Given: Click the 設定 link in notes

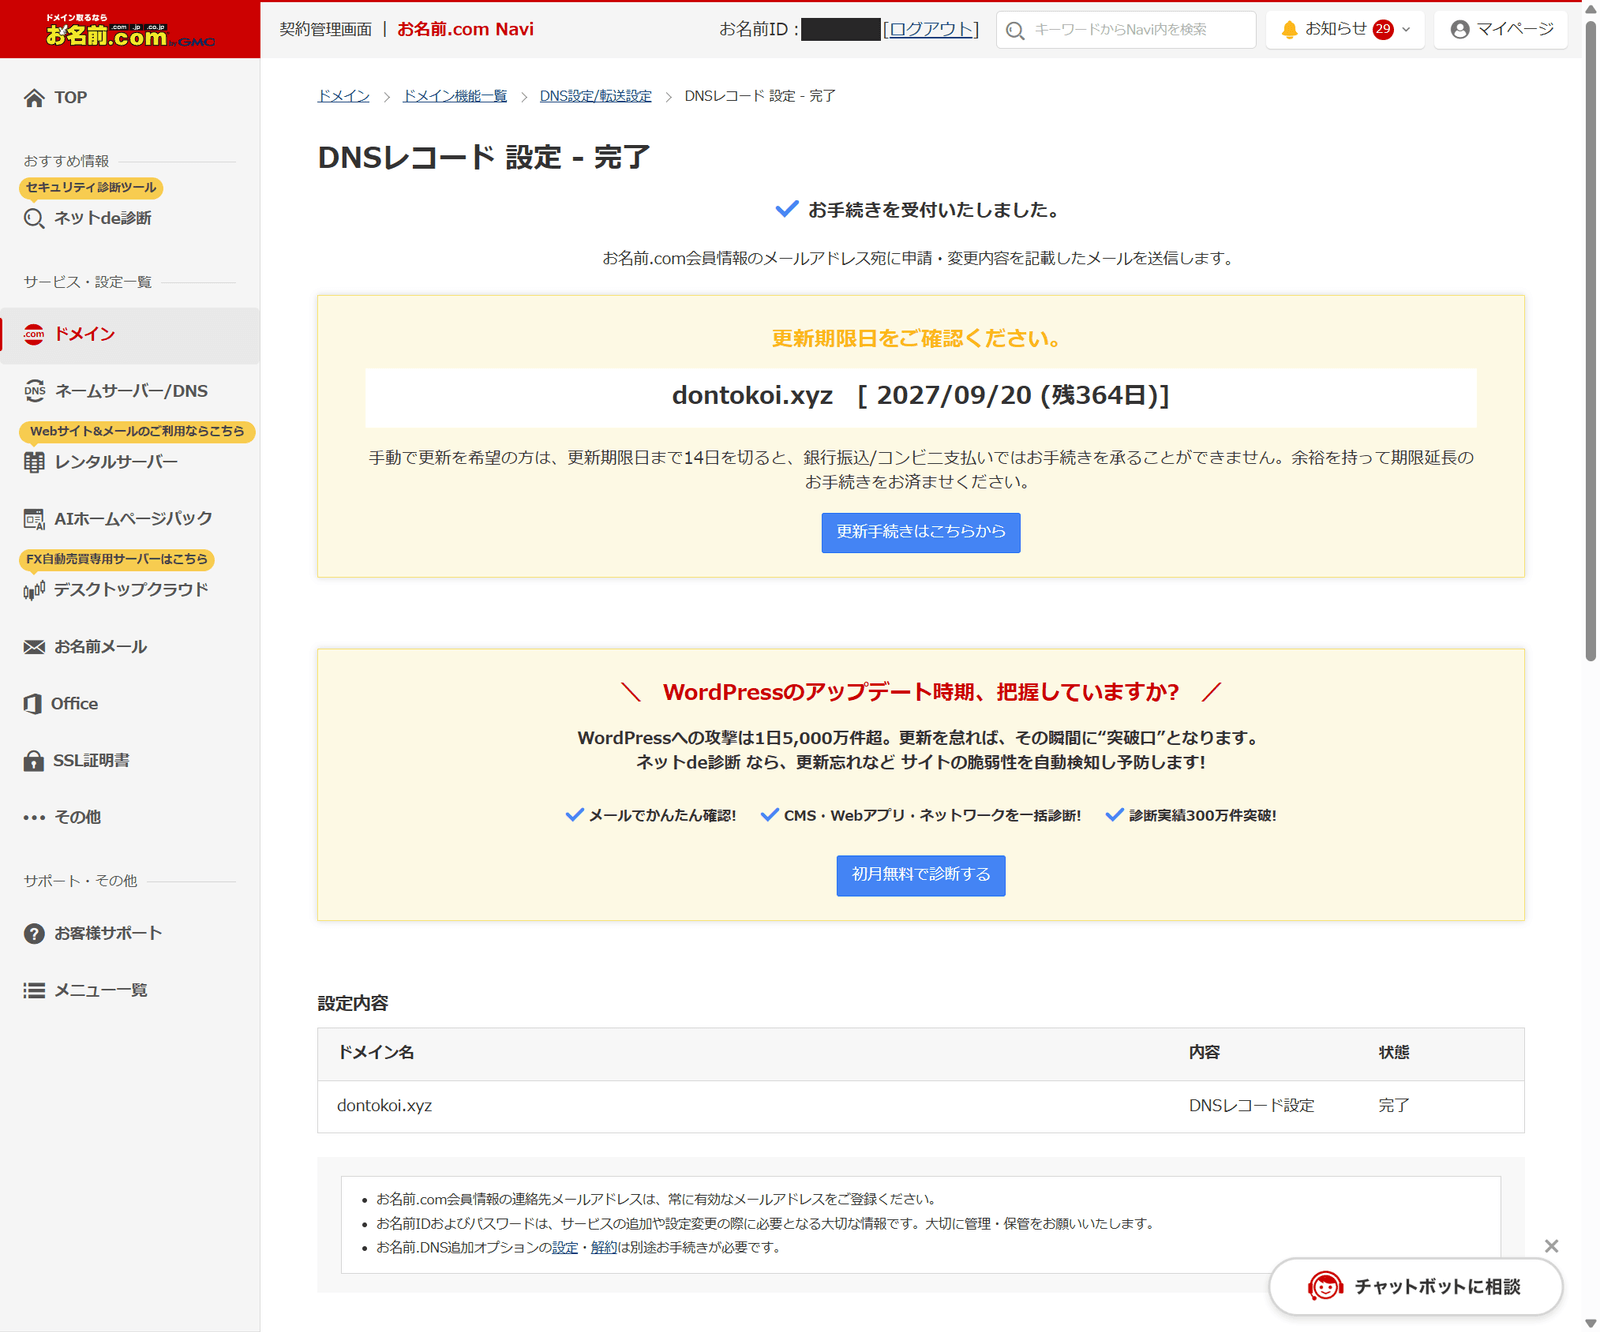Looking at the screenshot, I should click(x=565, y=1248).
